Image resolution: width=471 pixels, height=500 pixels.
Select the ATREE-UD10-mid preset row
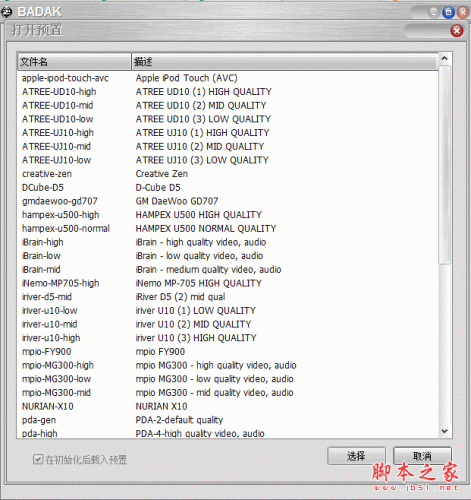click(228, 105)
